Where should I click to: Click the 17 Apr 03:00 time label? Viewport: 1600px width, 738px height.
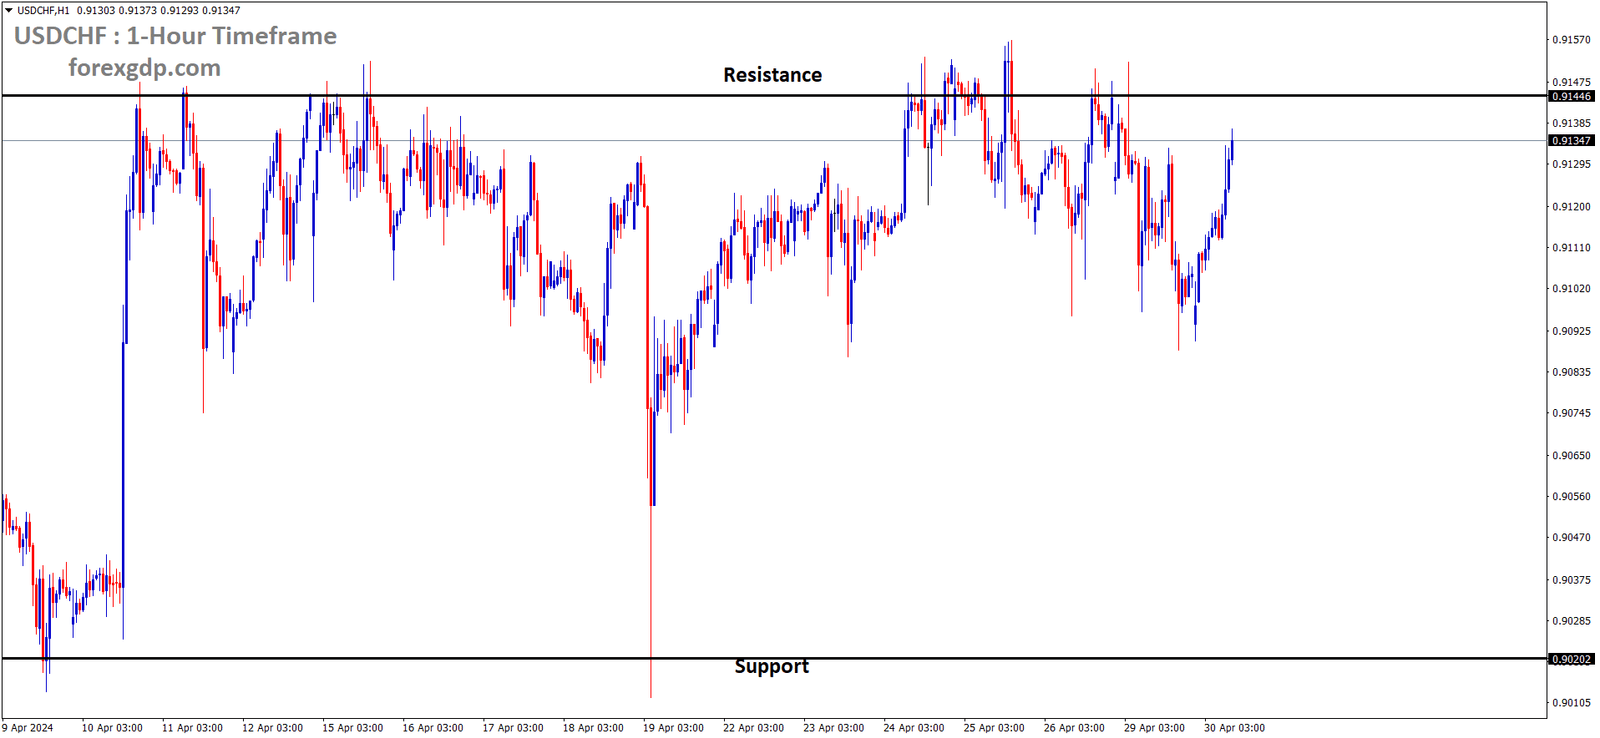pos(513,728)
